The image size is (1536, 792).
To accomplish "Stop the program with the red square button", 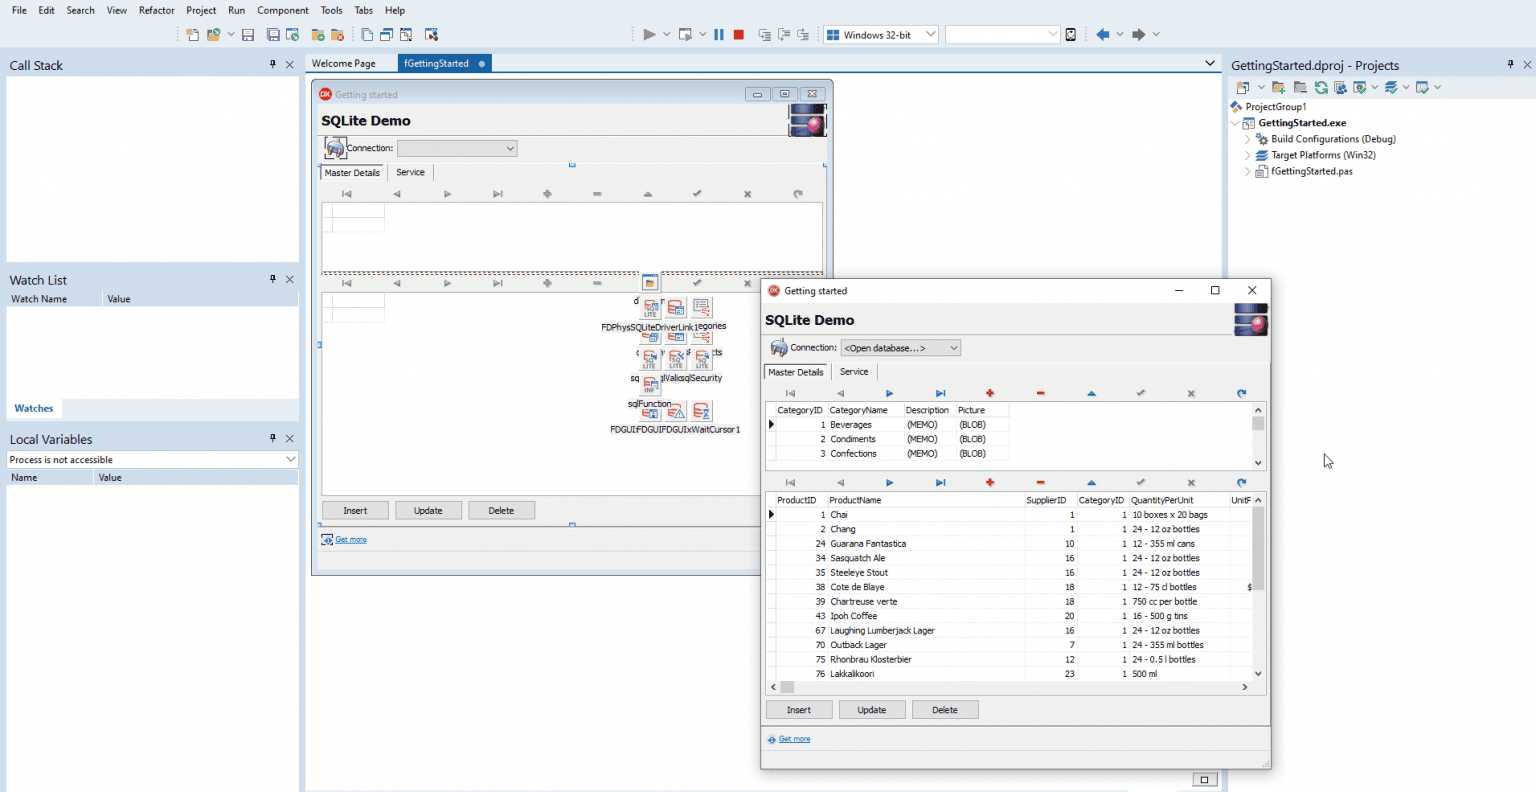I will [739, 35].
